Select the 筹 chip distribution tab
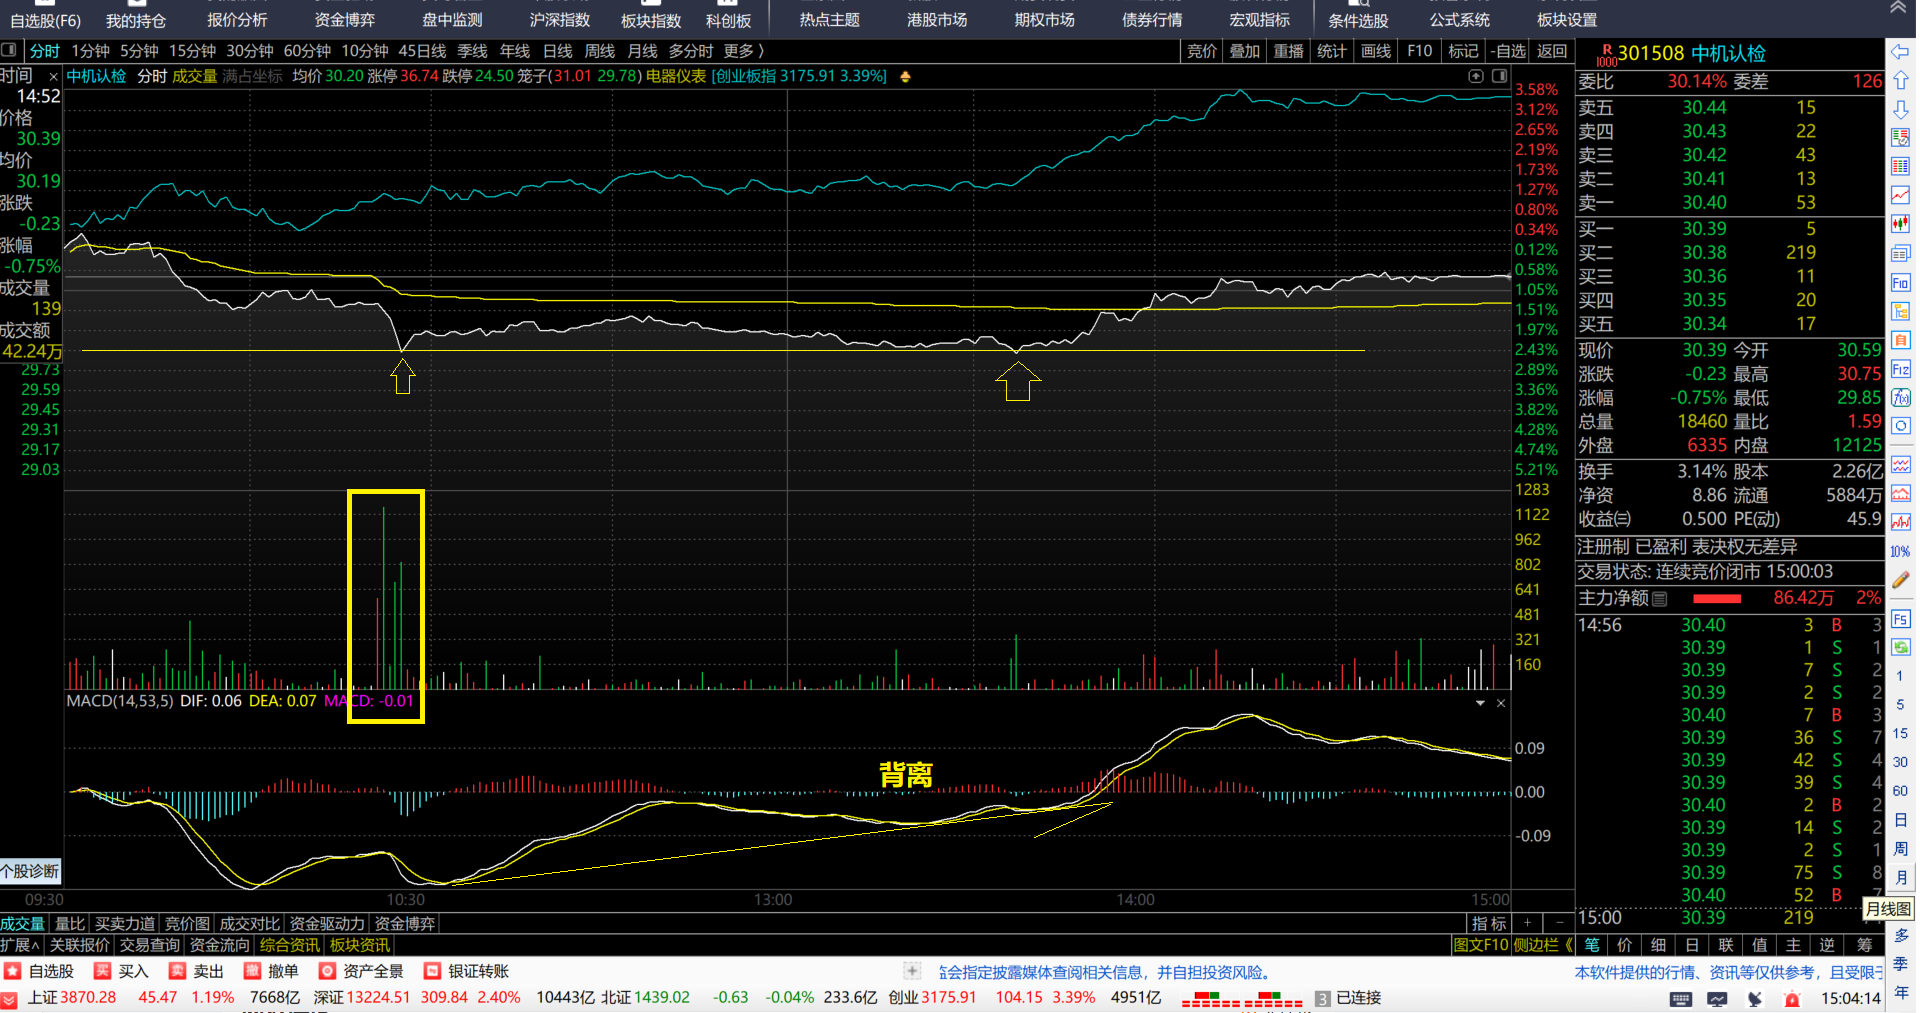This screenshot has width=1920, height=1013. pos(1863,945)
